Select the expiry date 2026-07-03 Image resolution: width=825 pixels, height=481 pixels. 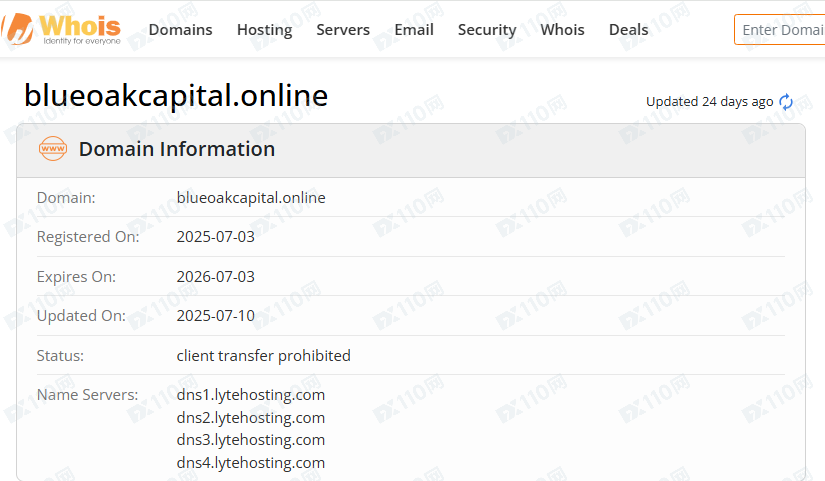point(216,277)
